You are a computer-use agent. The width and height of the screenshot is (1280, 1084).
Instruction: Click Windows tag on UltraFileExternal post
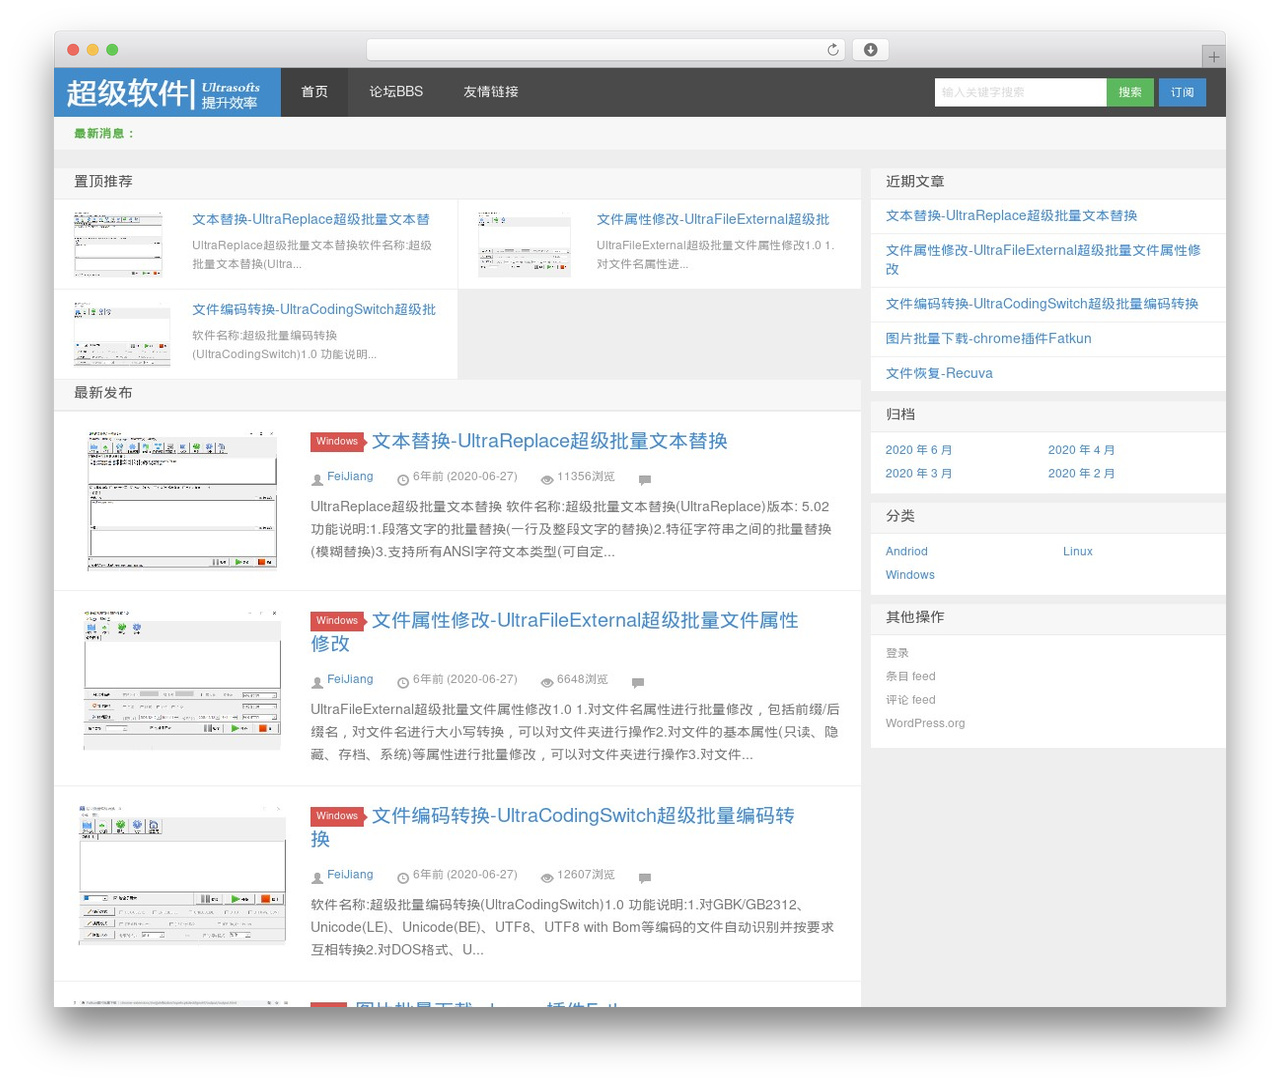tap(337, 621)
